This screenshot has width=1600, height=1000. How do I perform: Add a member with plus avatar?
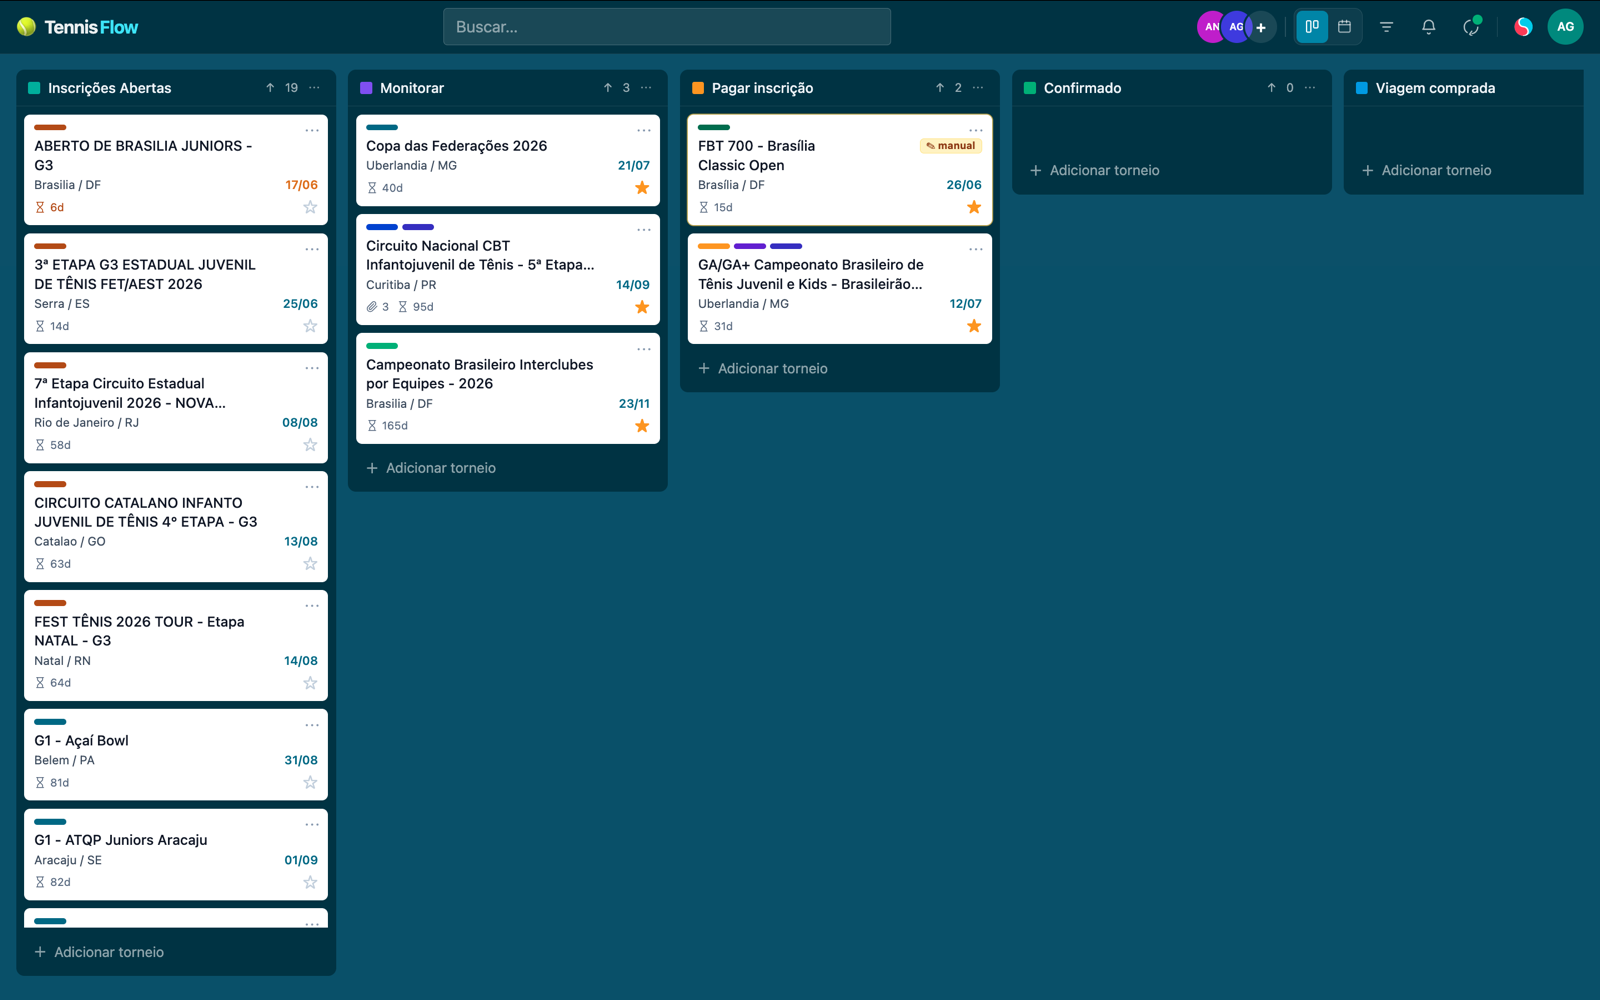pyautogui.click(x=1261, y=27)
